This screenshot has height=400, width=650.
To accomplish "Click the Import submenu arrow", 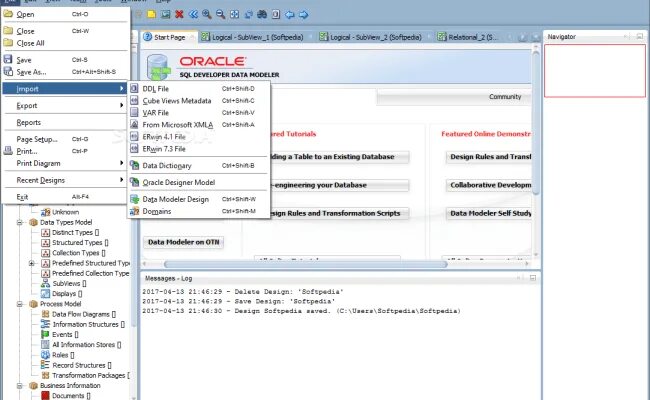I will 121,88.
